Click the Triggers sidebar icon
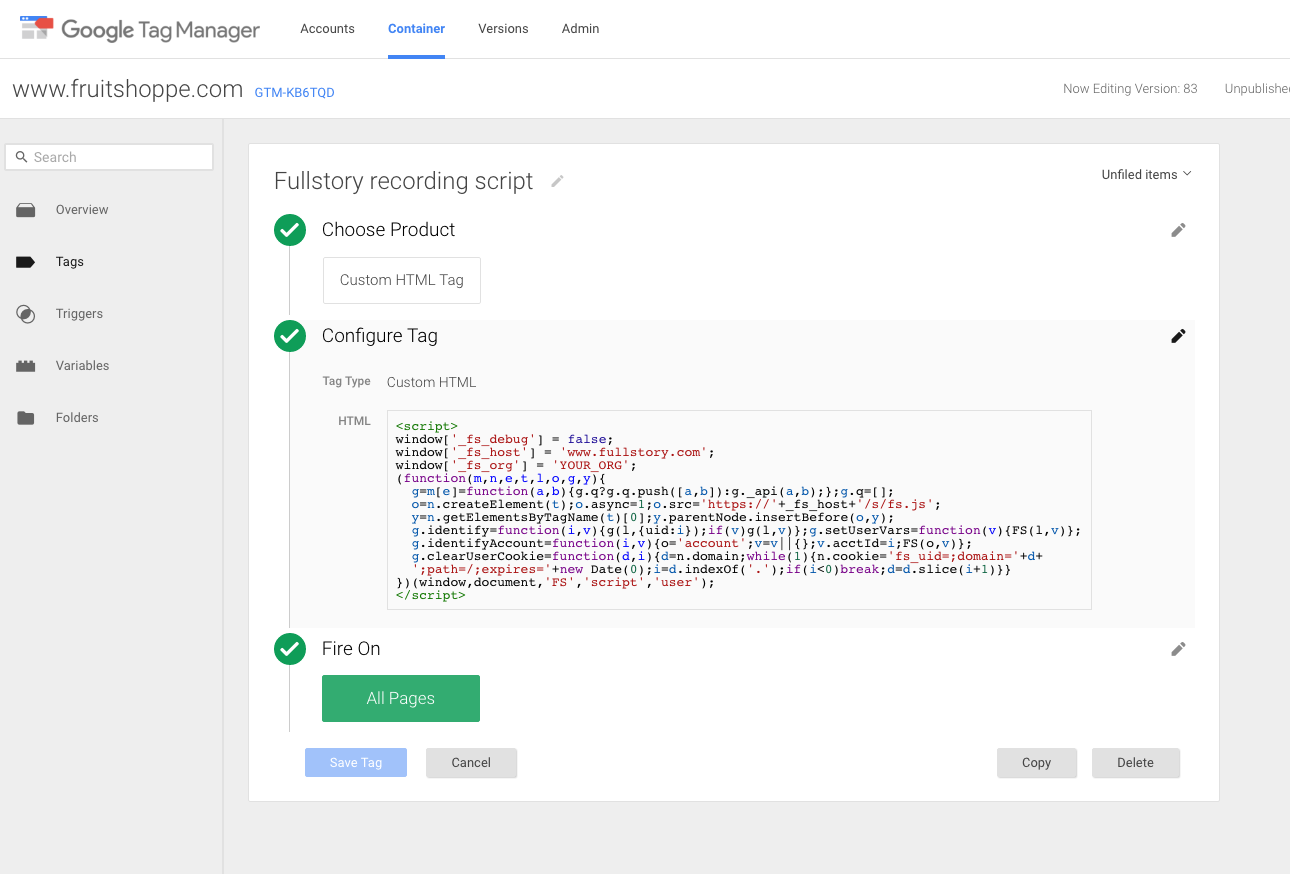The height and width of the screenshot is (874, 1290). (x=26, y=314)
